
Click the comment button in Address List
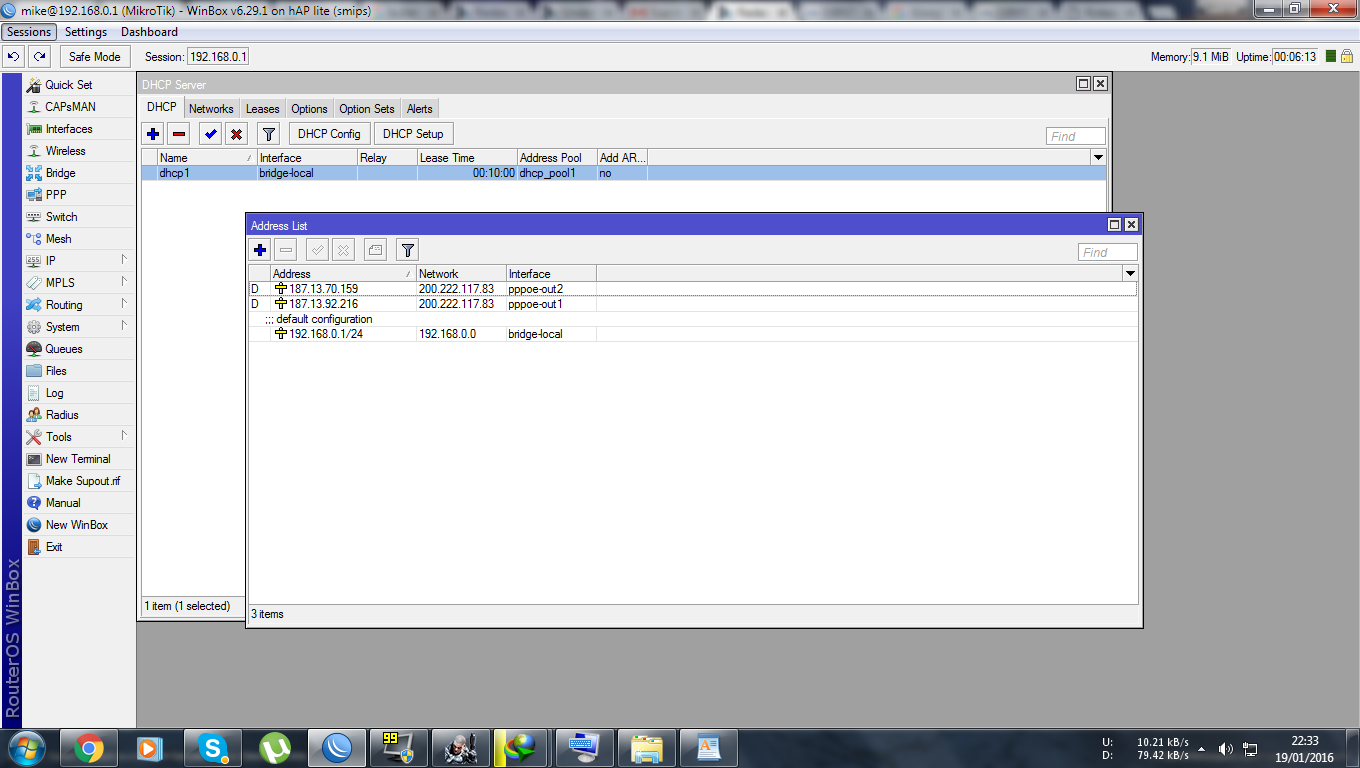click(375, 250)
